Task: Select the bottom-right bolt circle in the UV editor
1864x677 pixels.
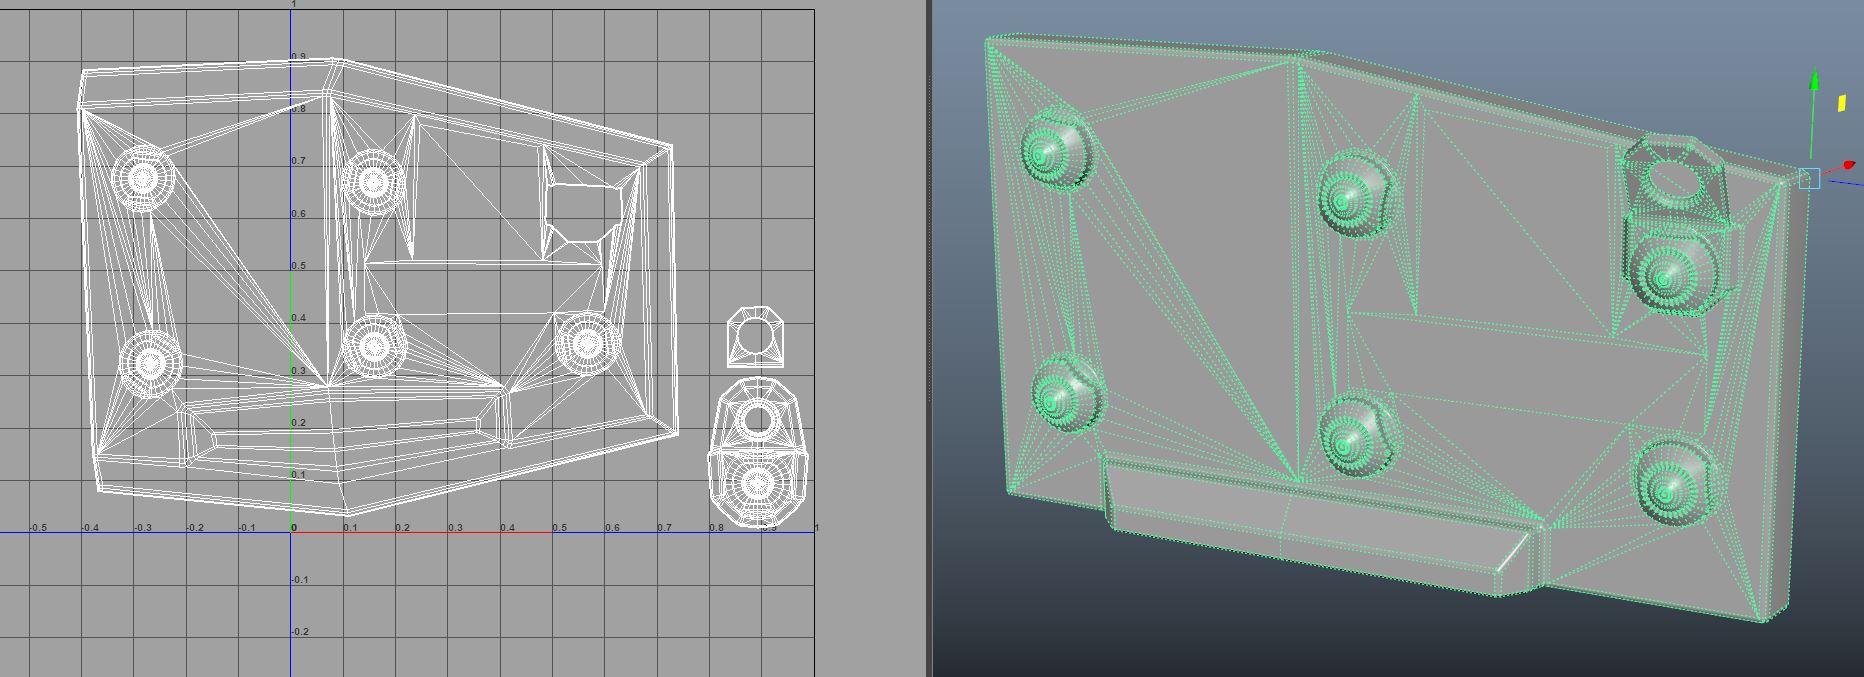Action: (x=586, y=343)
